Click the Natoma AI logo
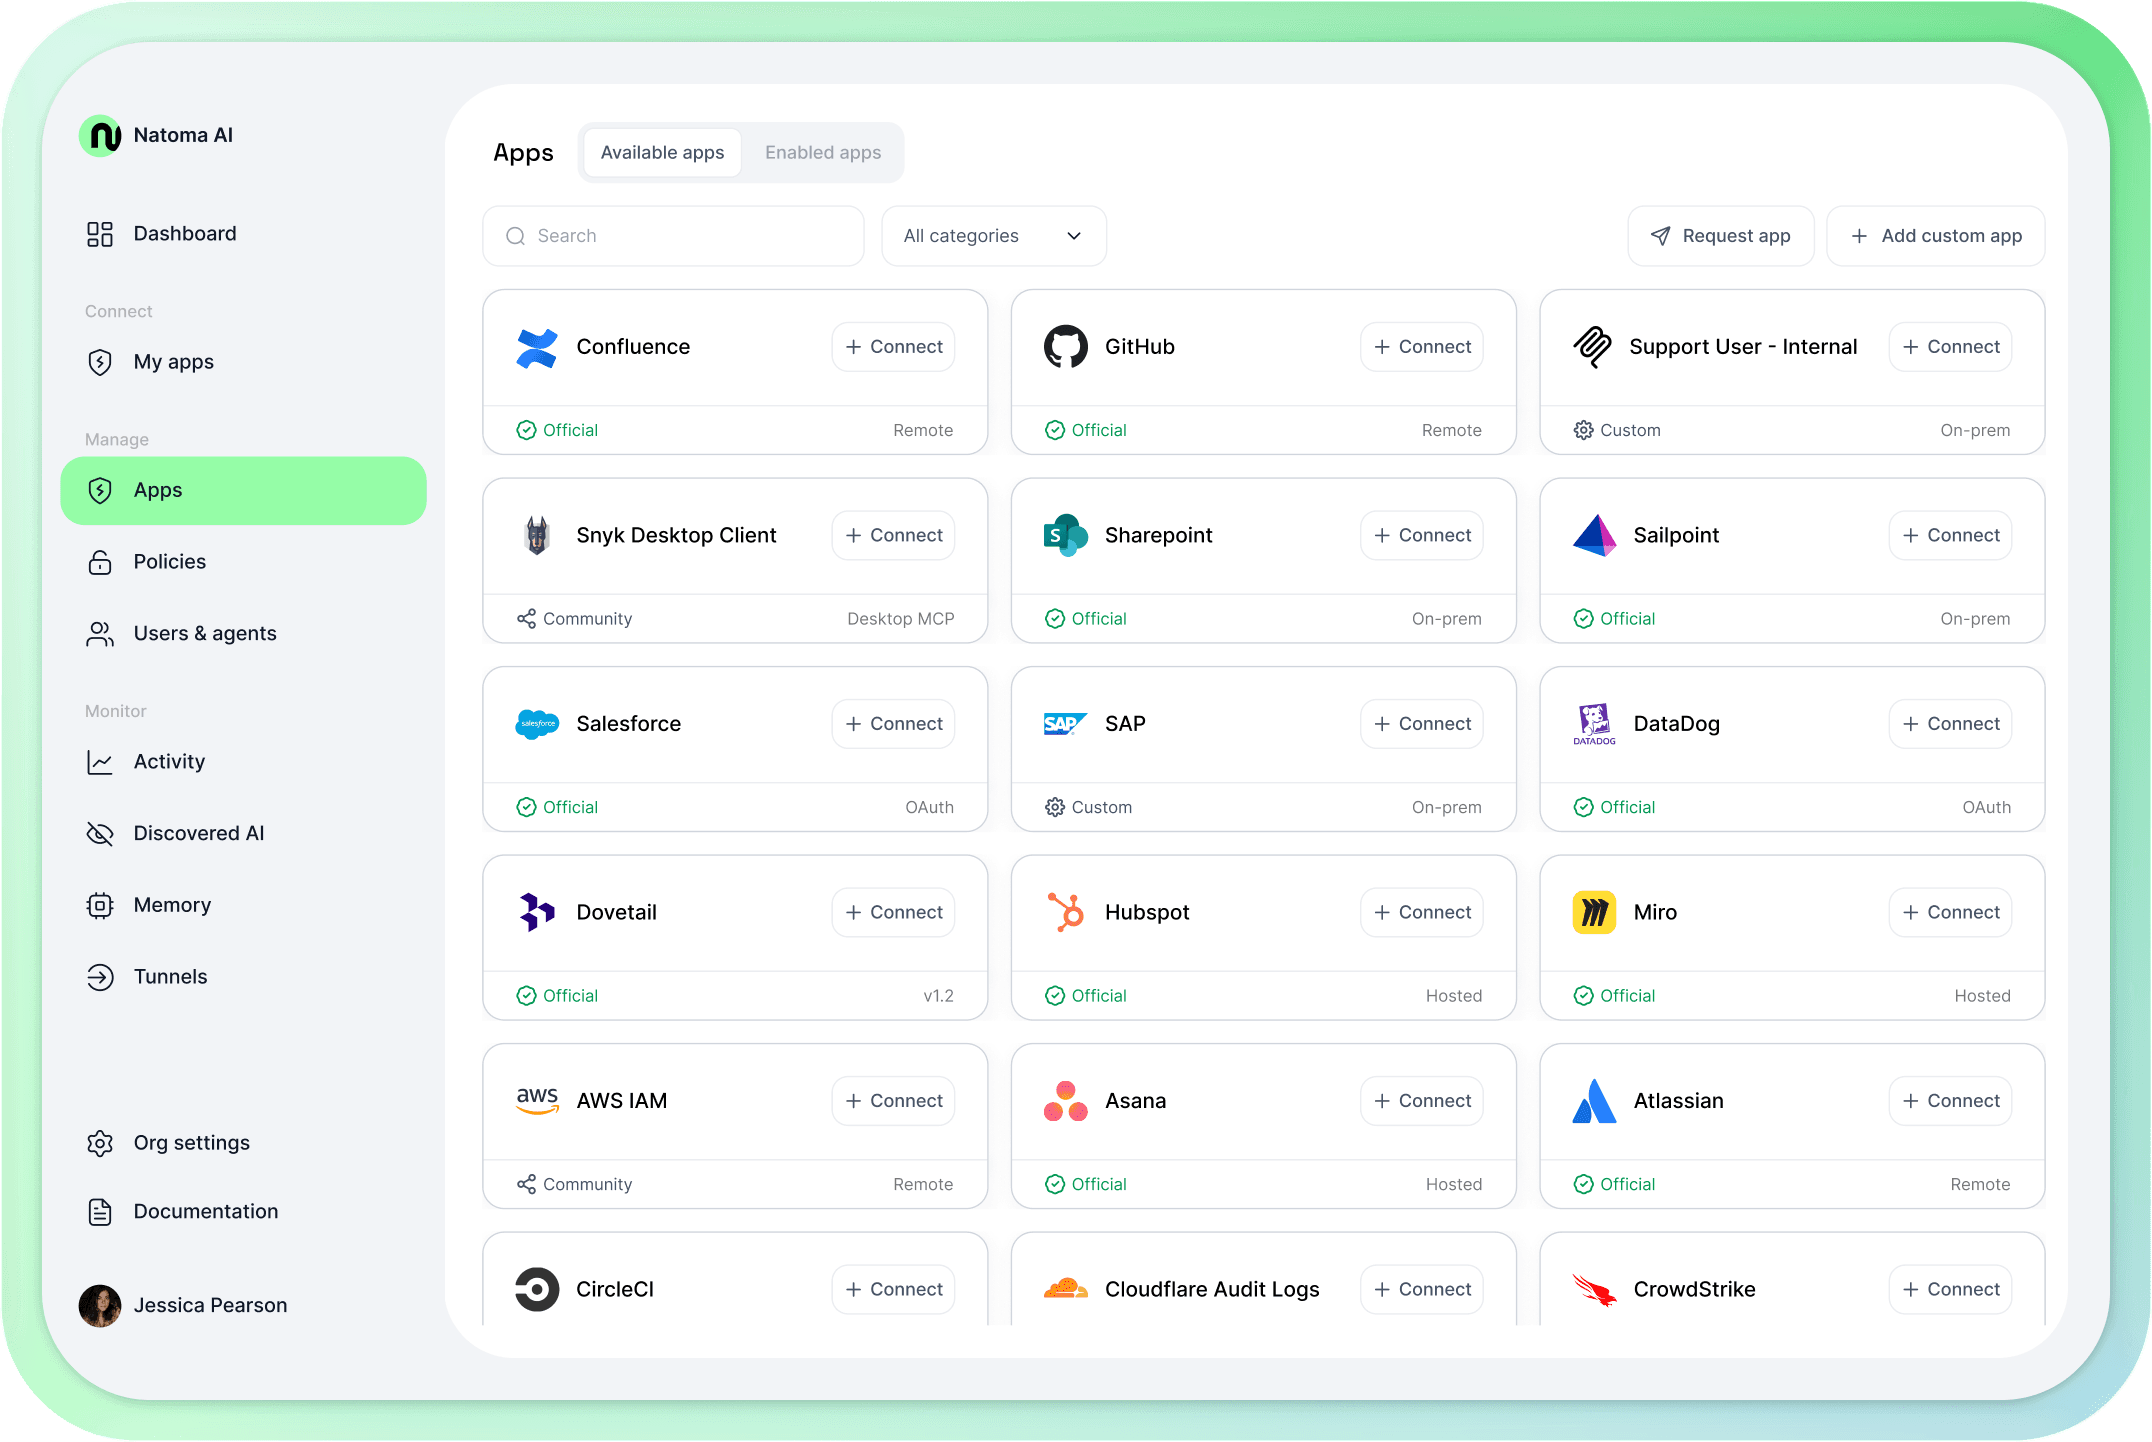Image resolution: width=2152 pixels, height=1442 pixels. click(101, 135)
